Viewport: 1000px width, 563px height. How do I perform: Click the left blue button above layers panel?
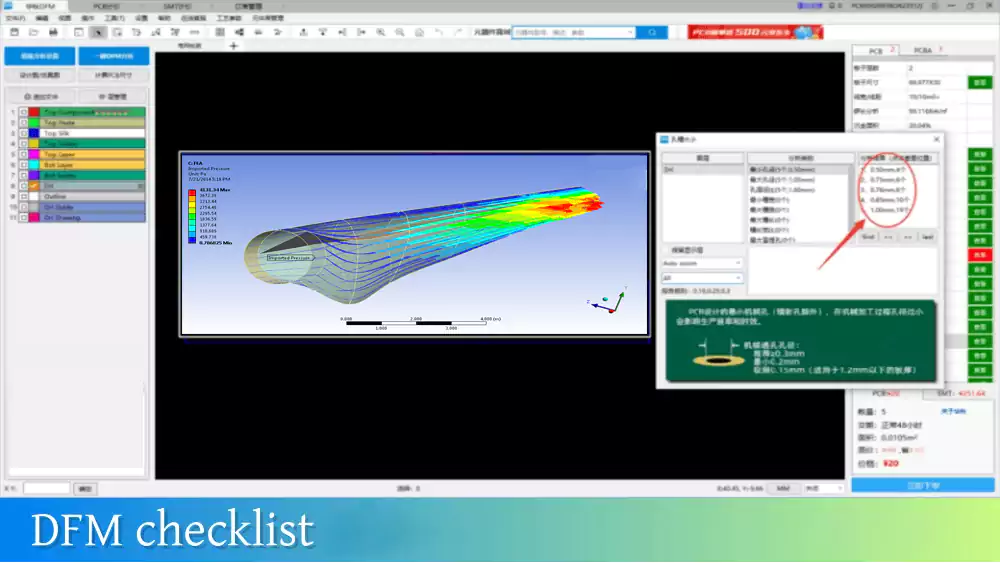click(x=40, y=56)
